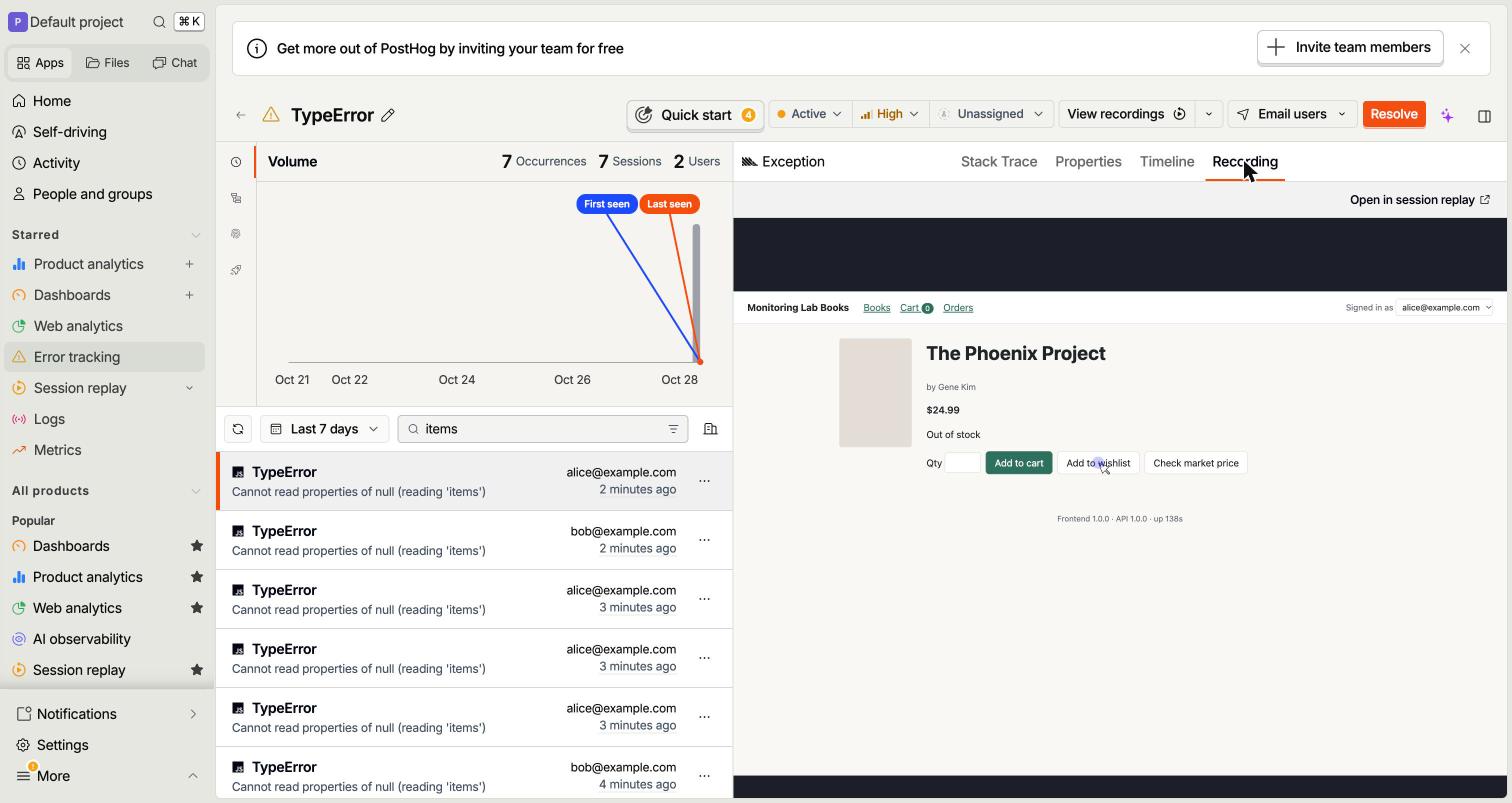Dismiss the invite-your-team banner

pyautogui.click(x=1465, y=48)
